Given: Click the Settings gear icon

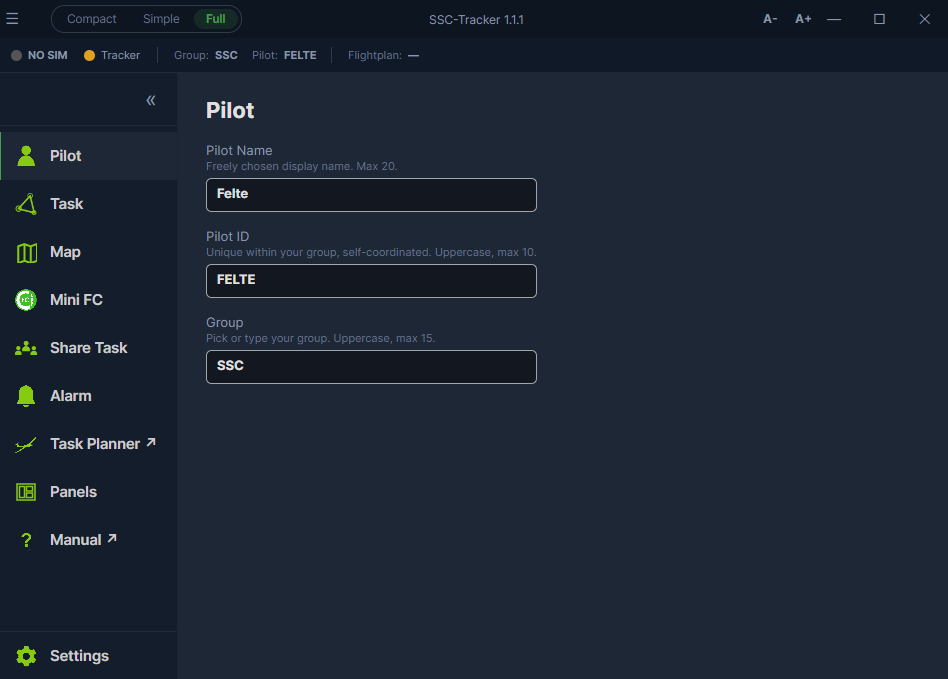Looking at the screenshot, I should pyautogui.click(x=26, y=656).
